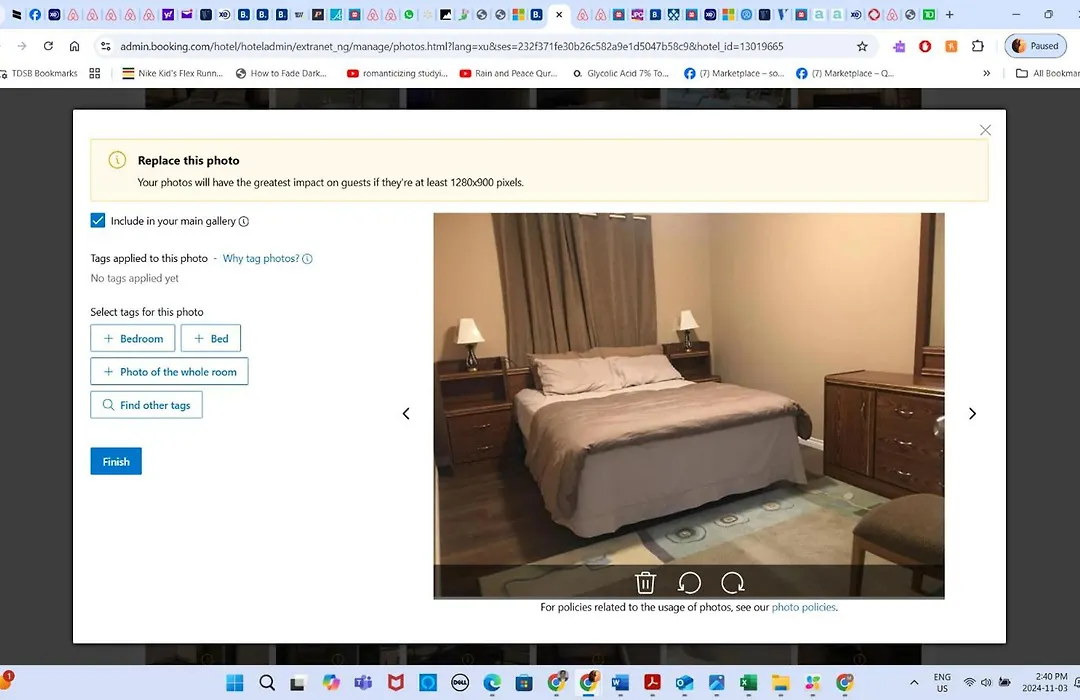The image size is (1080, 700).
Task: Bookmark this page with star icon
Action: (x=862, y=46)
